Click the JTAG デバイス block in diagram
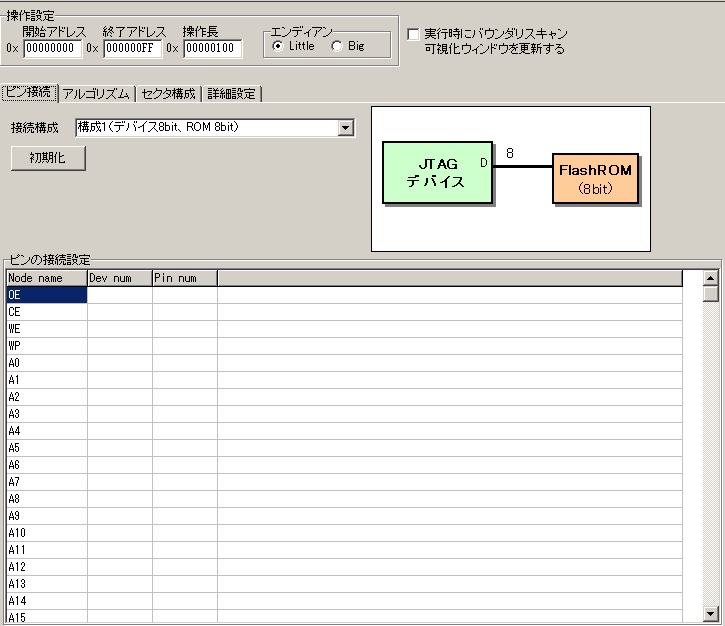The height and width of the screenshot is (626, 725). pyautogui.click(x=436, y=174)
